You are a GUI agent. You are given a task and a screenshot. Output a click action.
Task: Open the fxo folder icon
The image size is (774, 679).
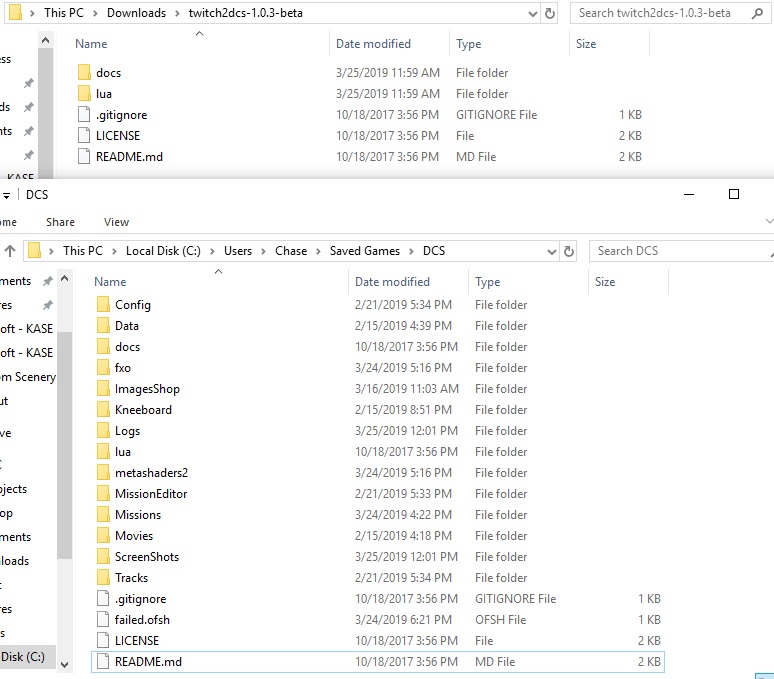point(103,368)
